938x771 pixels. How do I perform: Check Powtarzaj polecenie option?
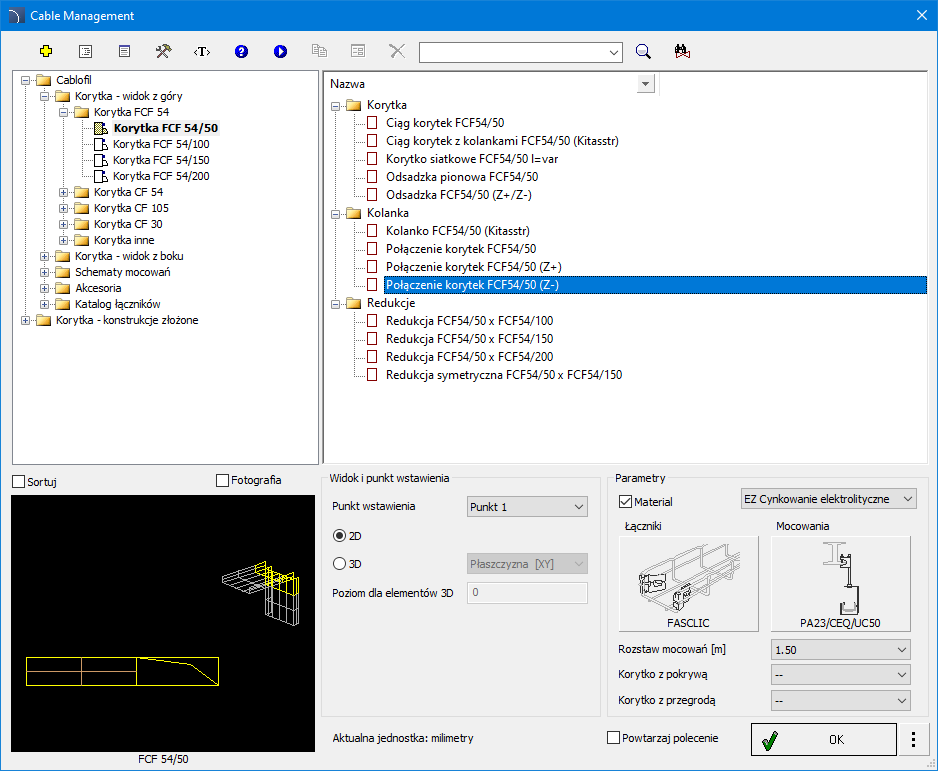(x=614, y=738)
